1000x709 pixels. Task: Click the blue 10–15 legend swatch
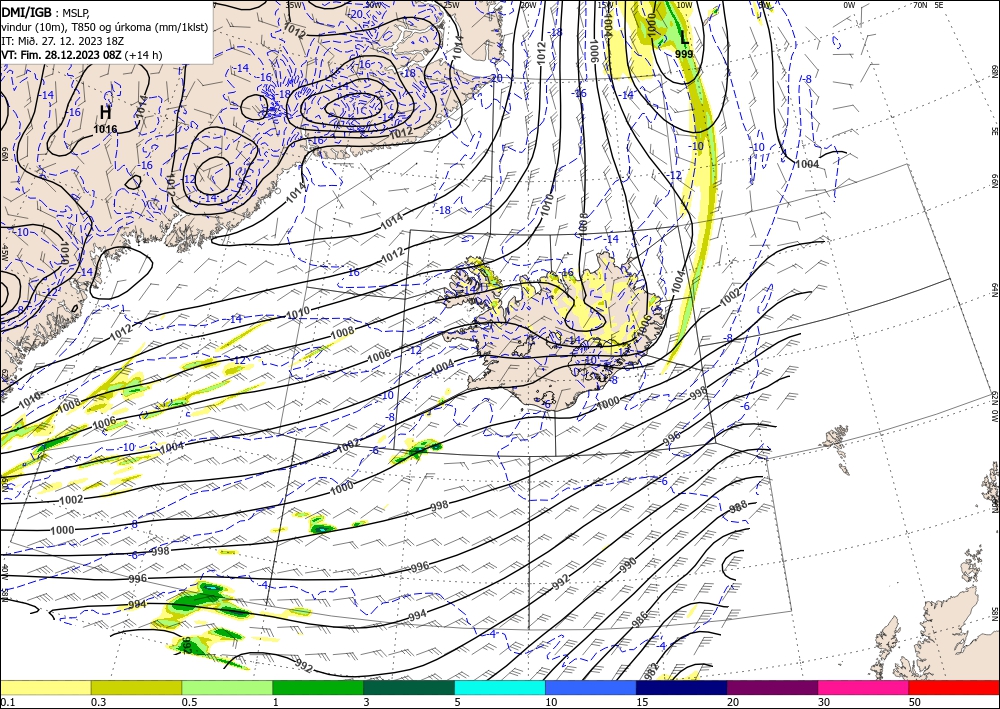click(x=591, y=687)
